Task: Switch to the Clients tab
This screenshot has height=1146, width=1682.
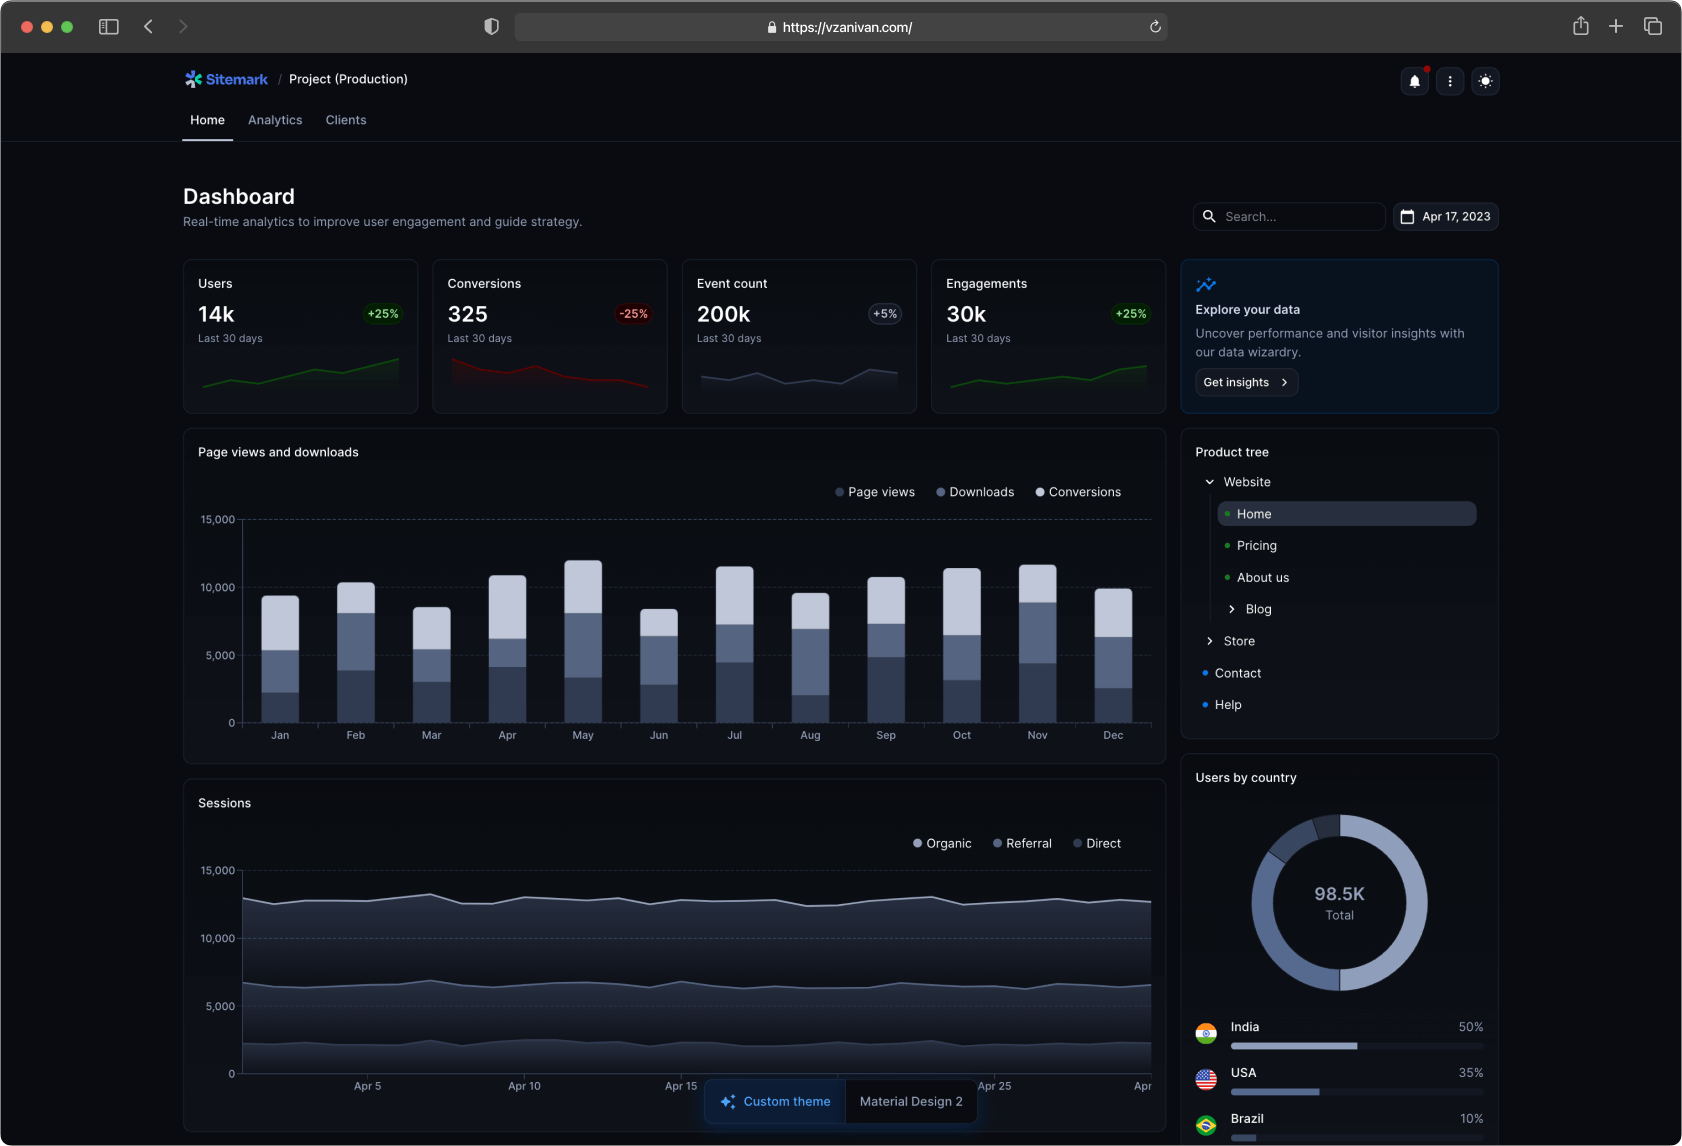Action: [346, 120]
